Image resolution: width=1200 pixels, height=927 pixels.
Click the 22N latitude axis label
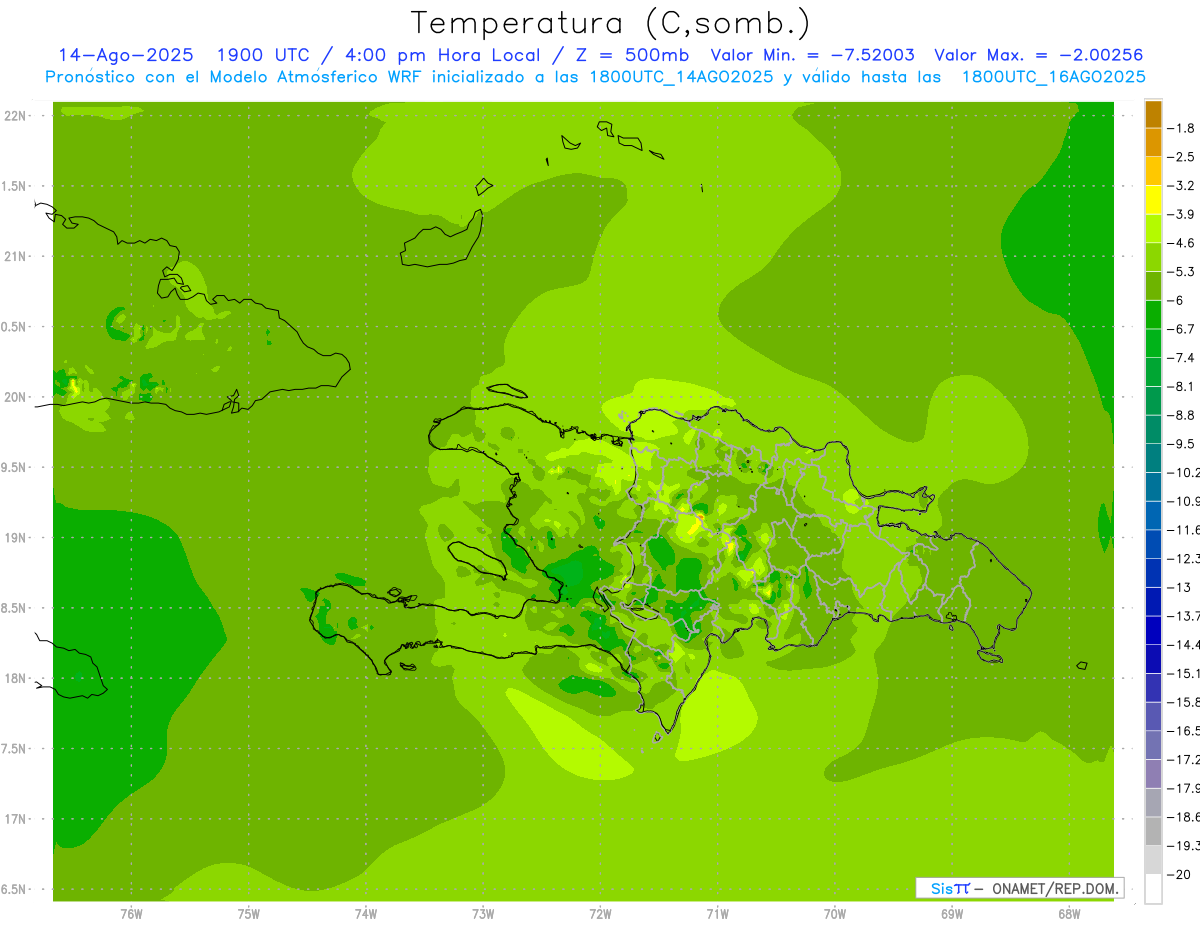[x=16, y=116]
